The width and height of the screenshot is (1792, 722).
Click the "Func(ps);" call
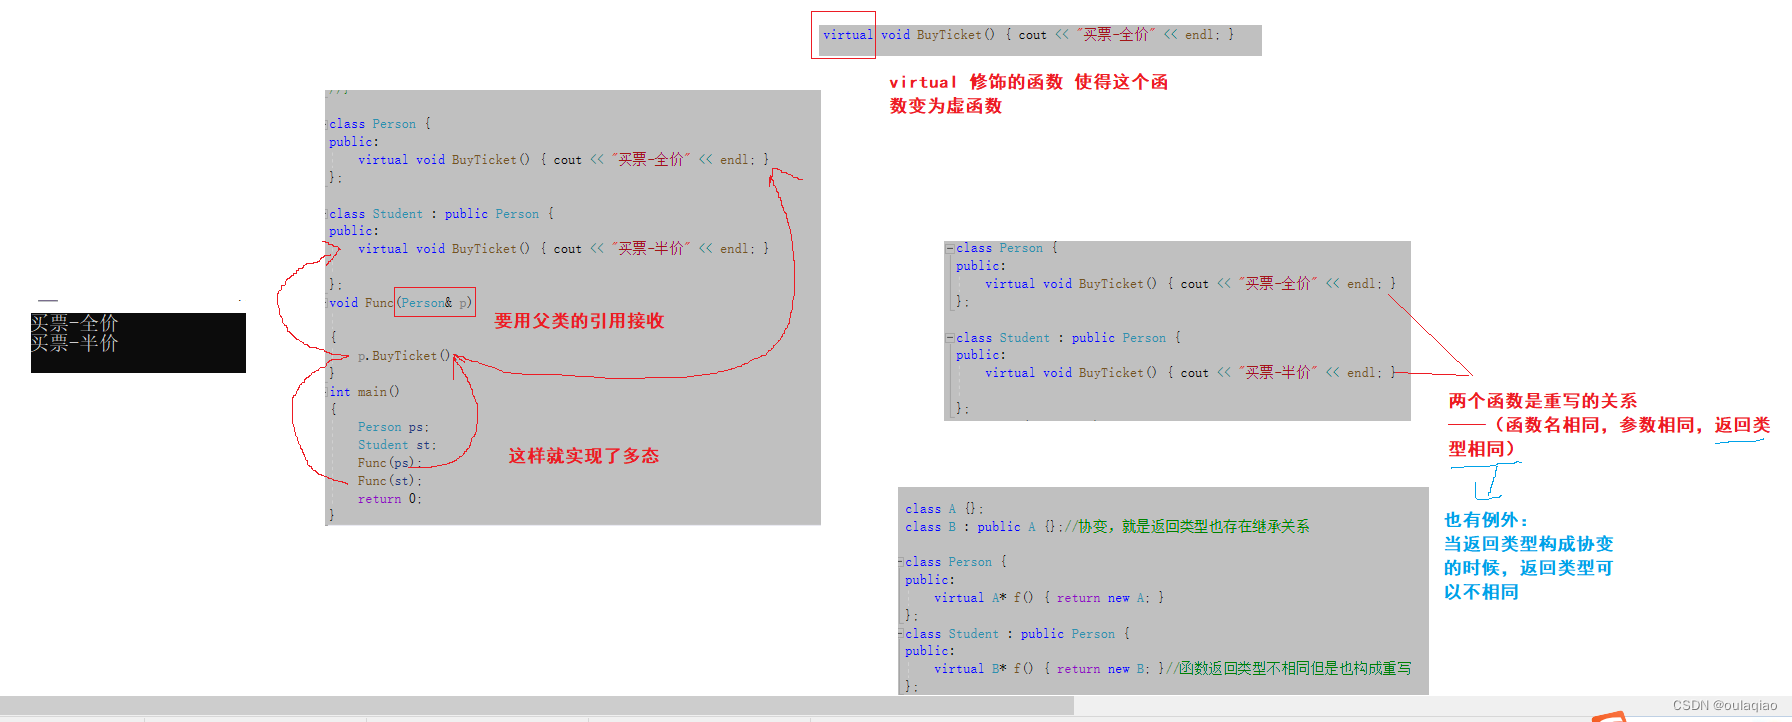point(390,463)
